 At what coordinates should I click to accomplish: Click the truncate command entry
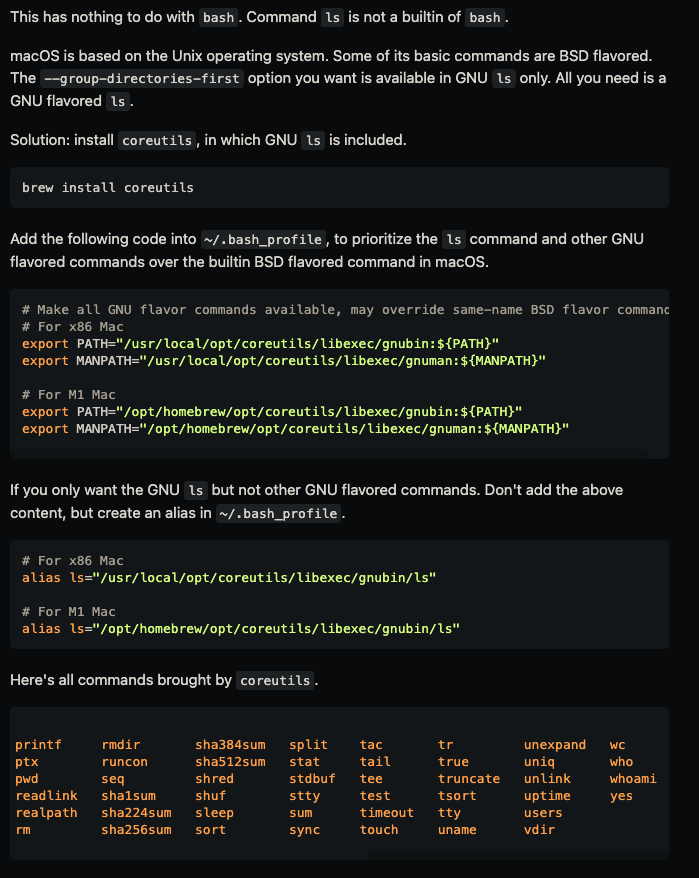(x=469, y=779)
